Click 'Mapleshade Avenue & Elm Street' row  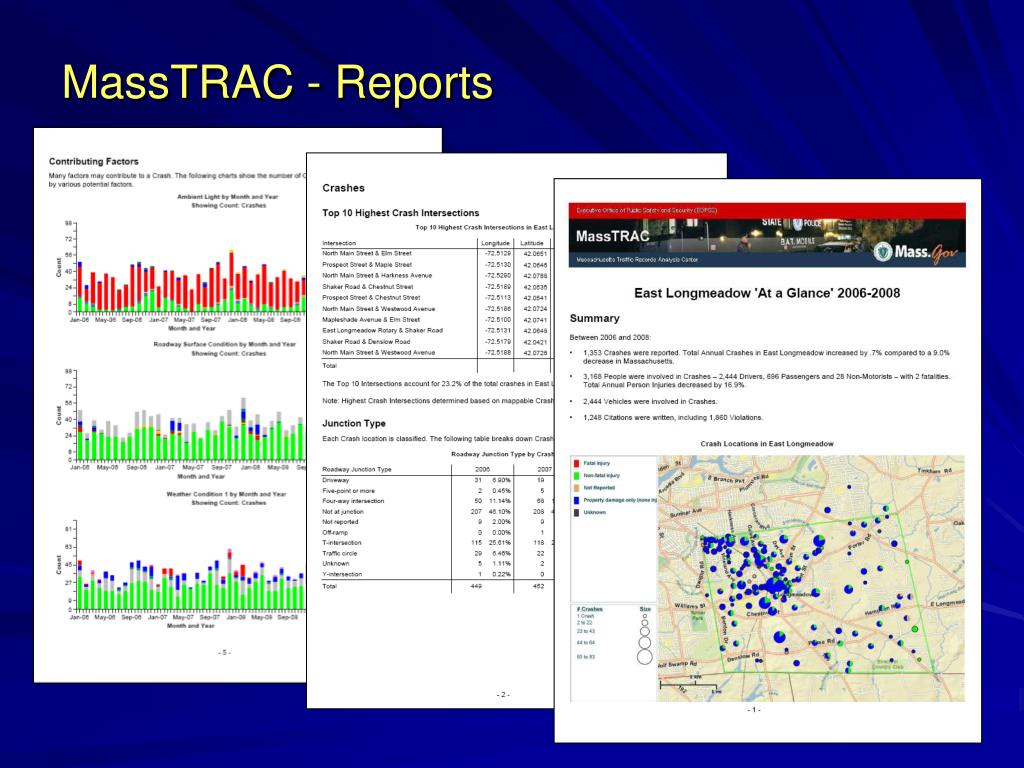pyautogui.click(x=436, y=320)
